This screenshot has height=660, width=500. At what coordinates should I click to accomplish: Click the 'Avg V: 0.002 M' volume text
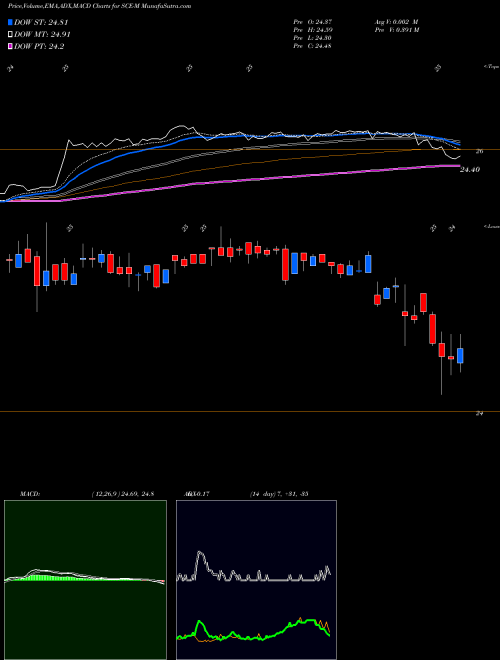coord(396,21)
